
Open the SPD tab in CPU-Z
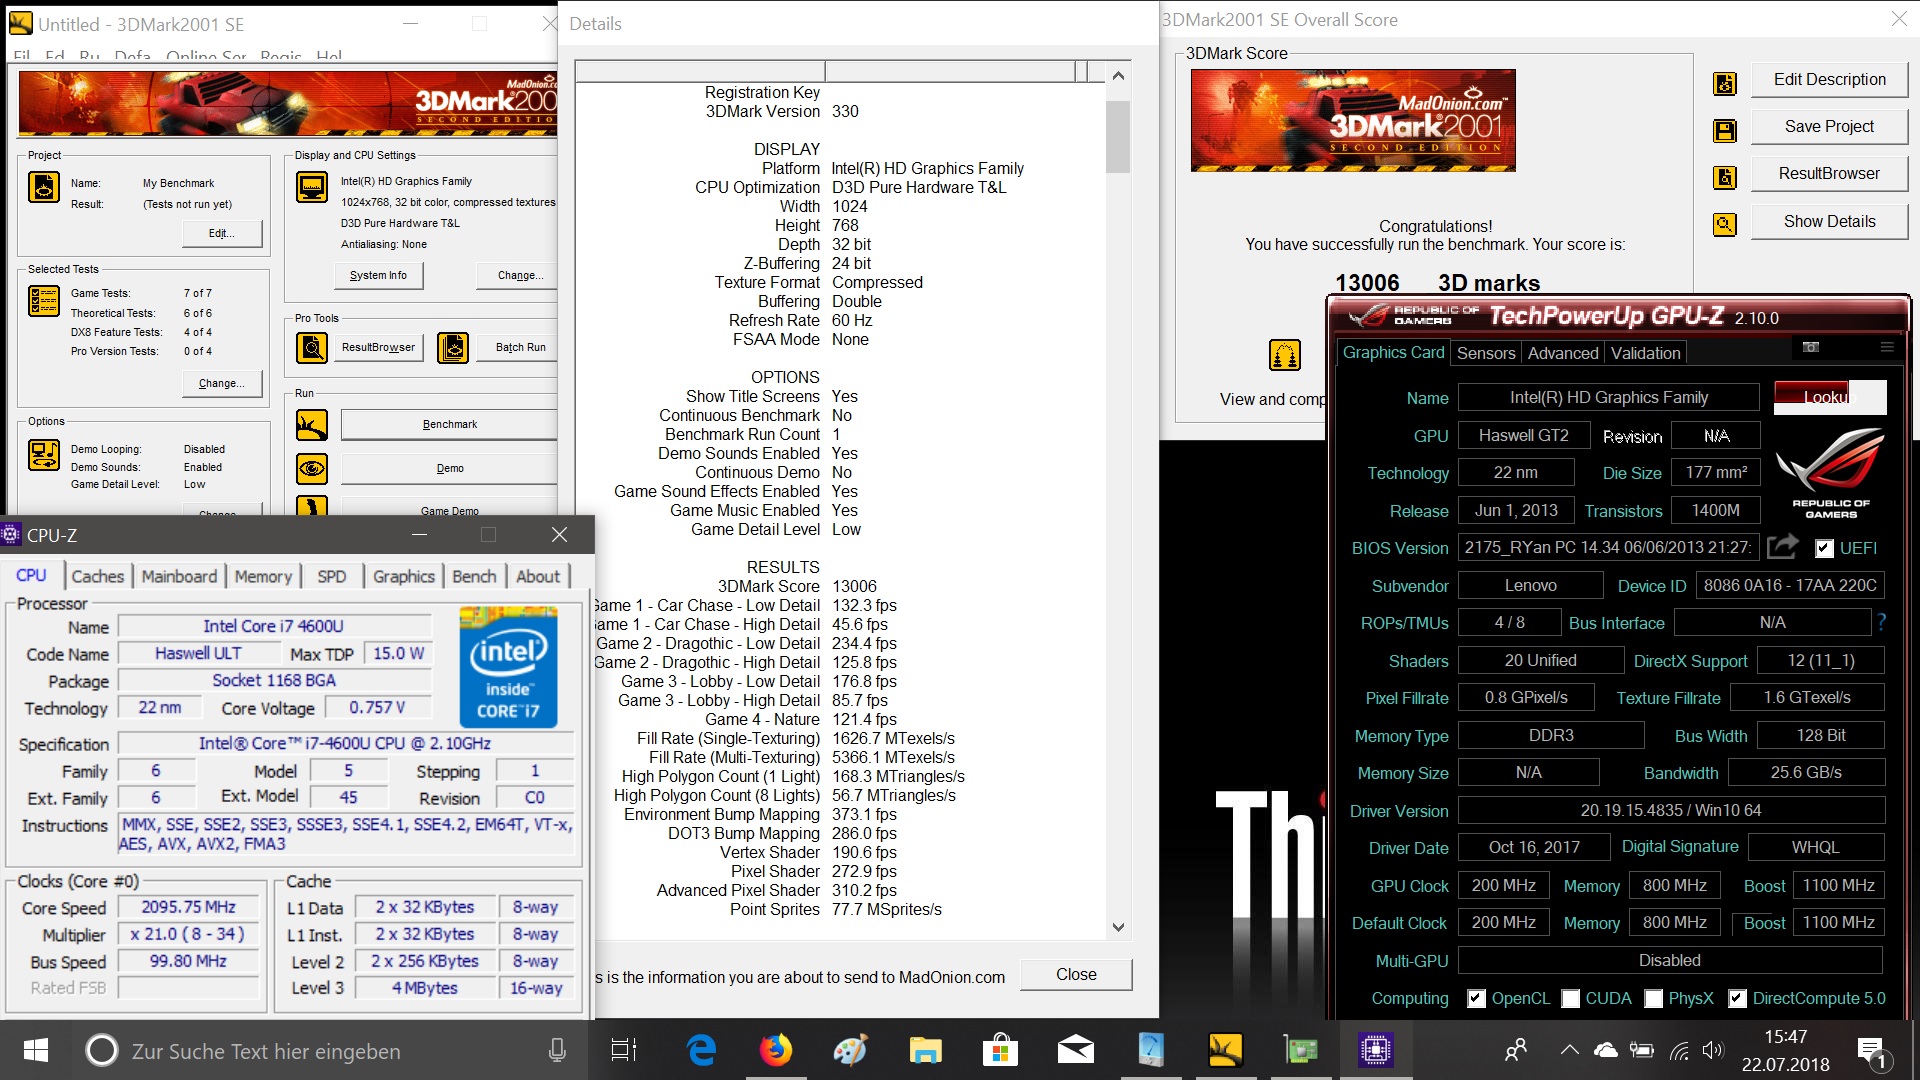tap(332, 576)
